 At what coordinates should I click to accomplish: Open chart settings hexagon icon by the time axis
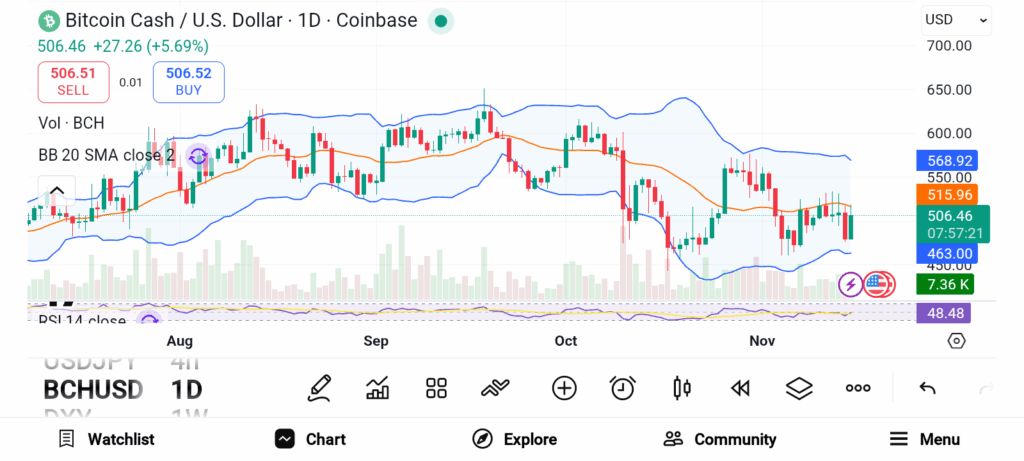coord(956,341)
